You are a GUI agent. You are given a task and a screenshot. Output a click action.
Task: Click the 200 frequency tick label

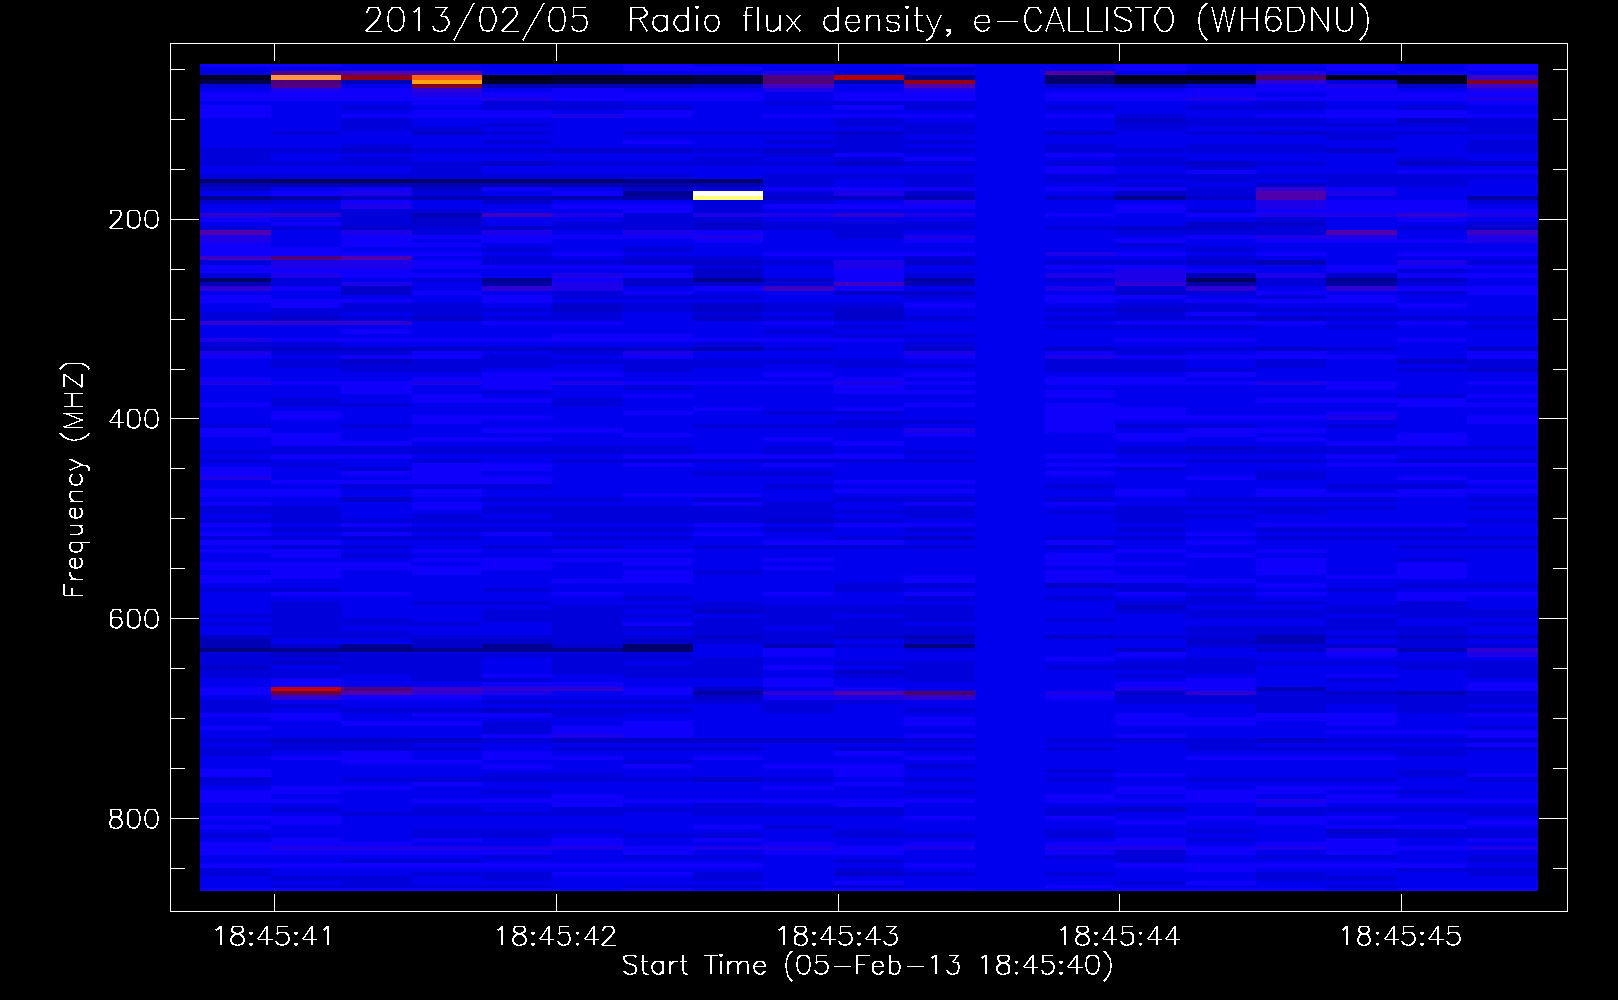click(134, 220)
